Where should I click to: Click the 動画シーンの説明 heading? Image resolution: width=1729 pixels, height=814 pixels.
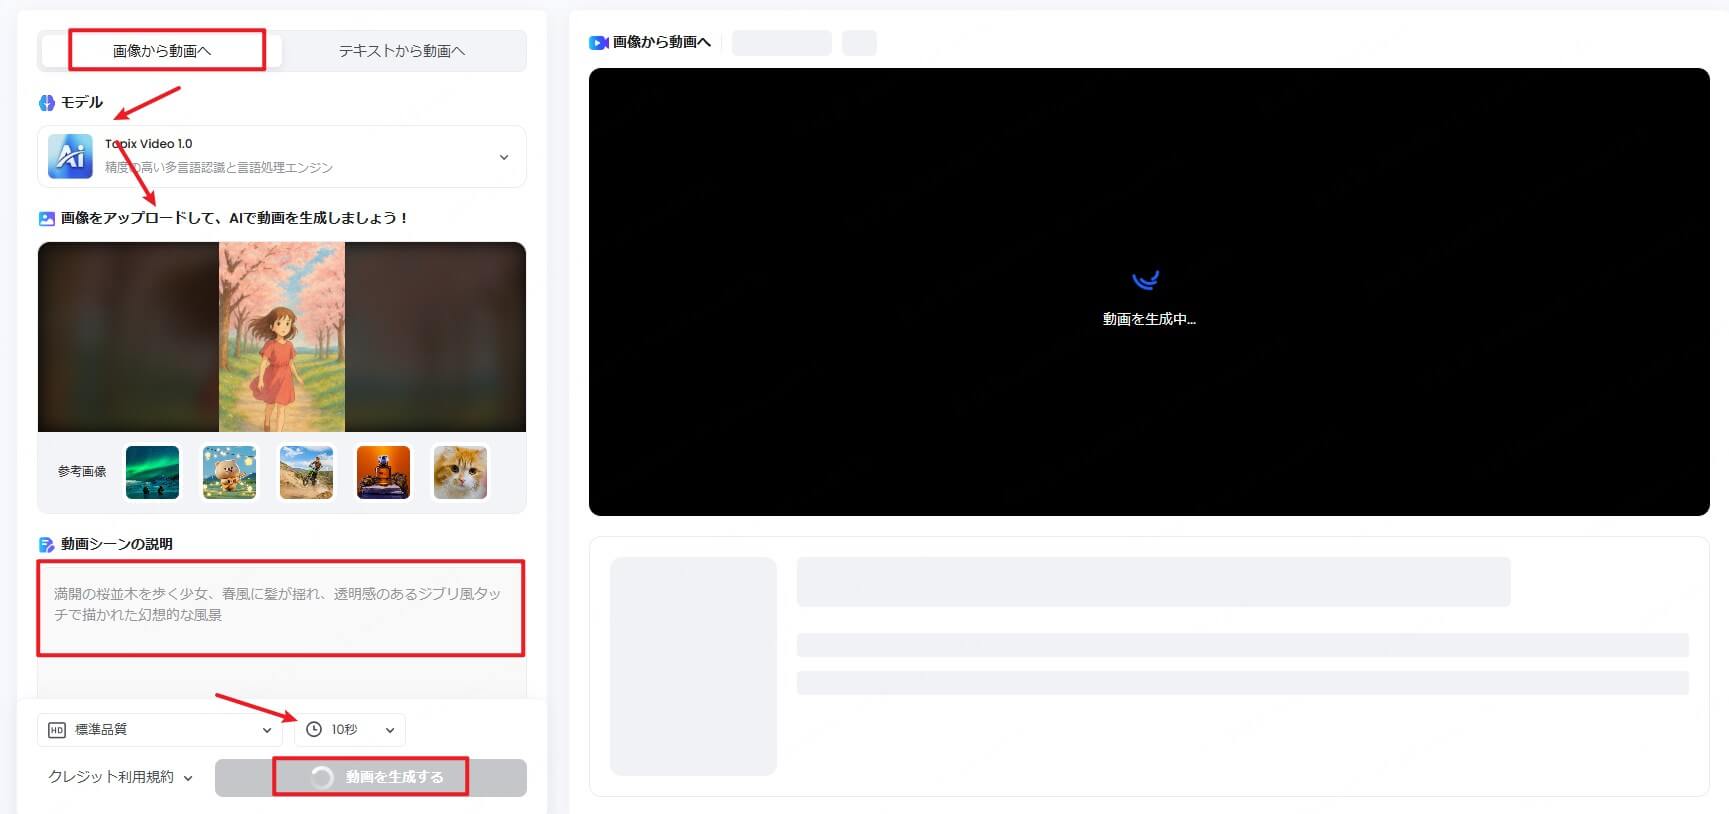click(117, 544)
